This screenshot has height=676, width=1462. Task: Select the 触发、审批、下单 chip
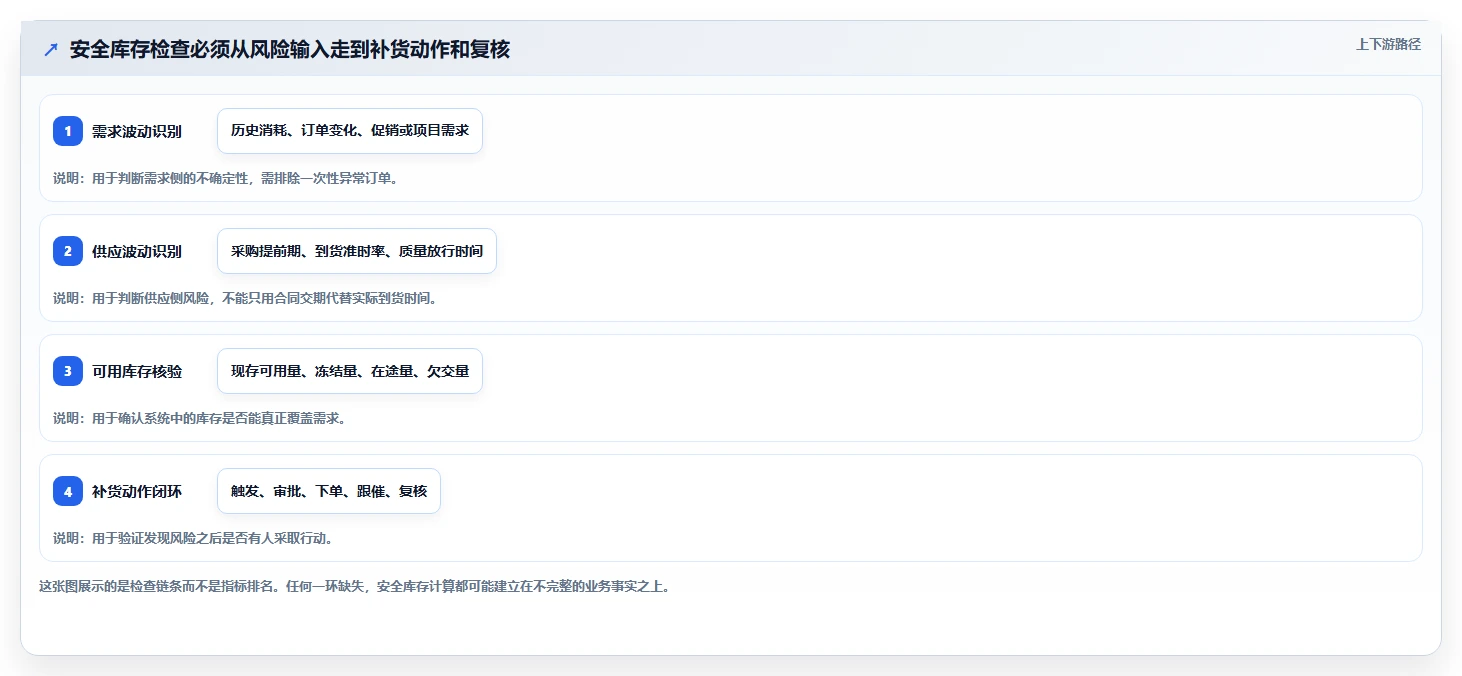pyautogui.click(x=329, y=491)
